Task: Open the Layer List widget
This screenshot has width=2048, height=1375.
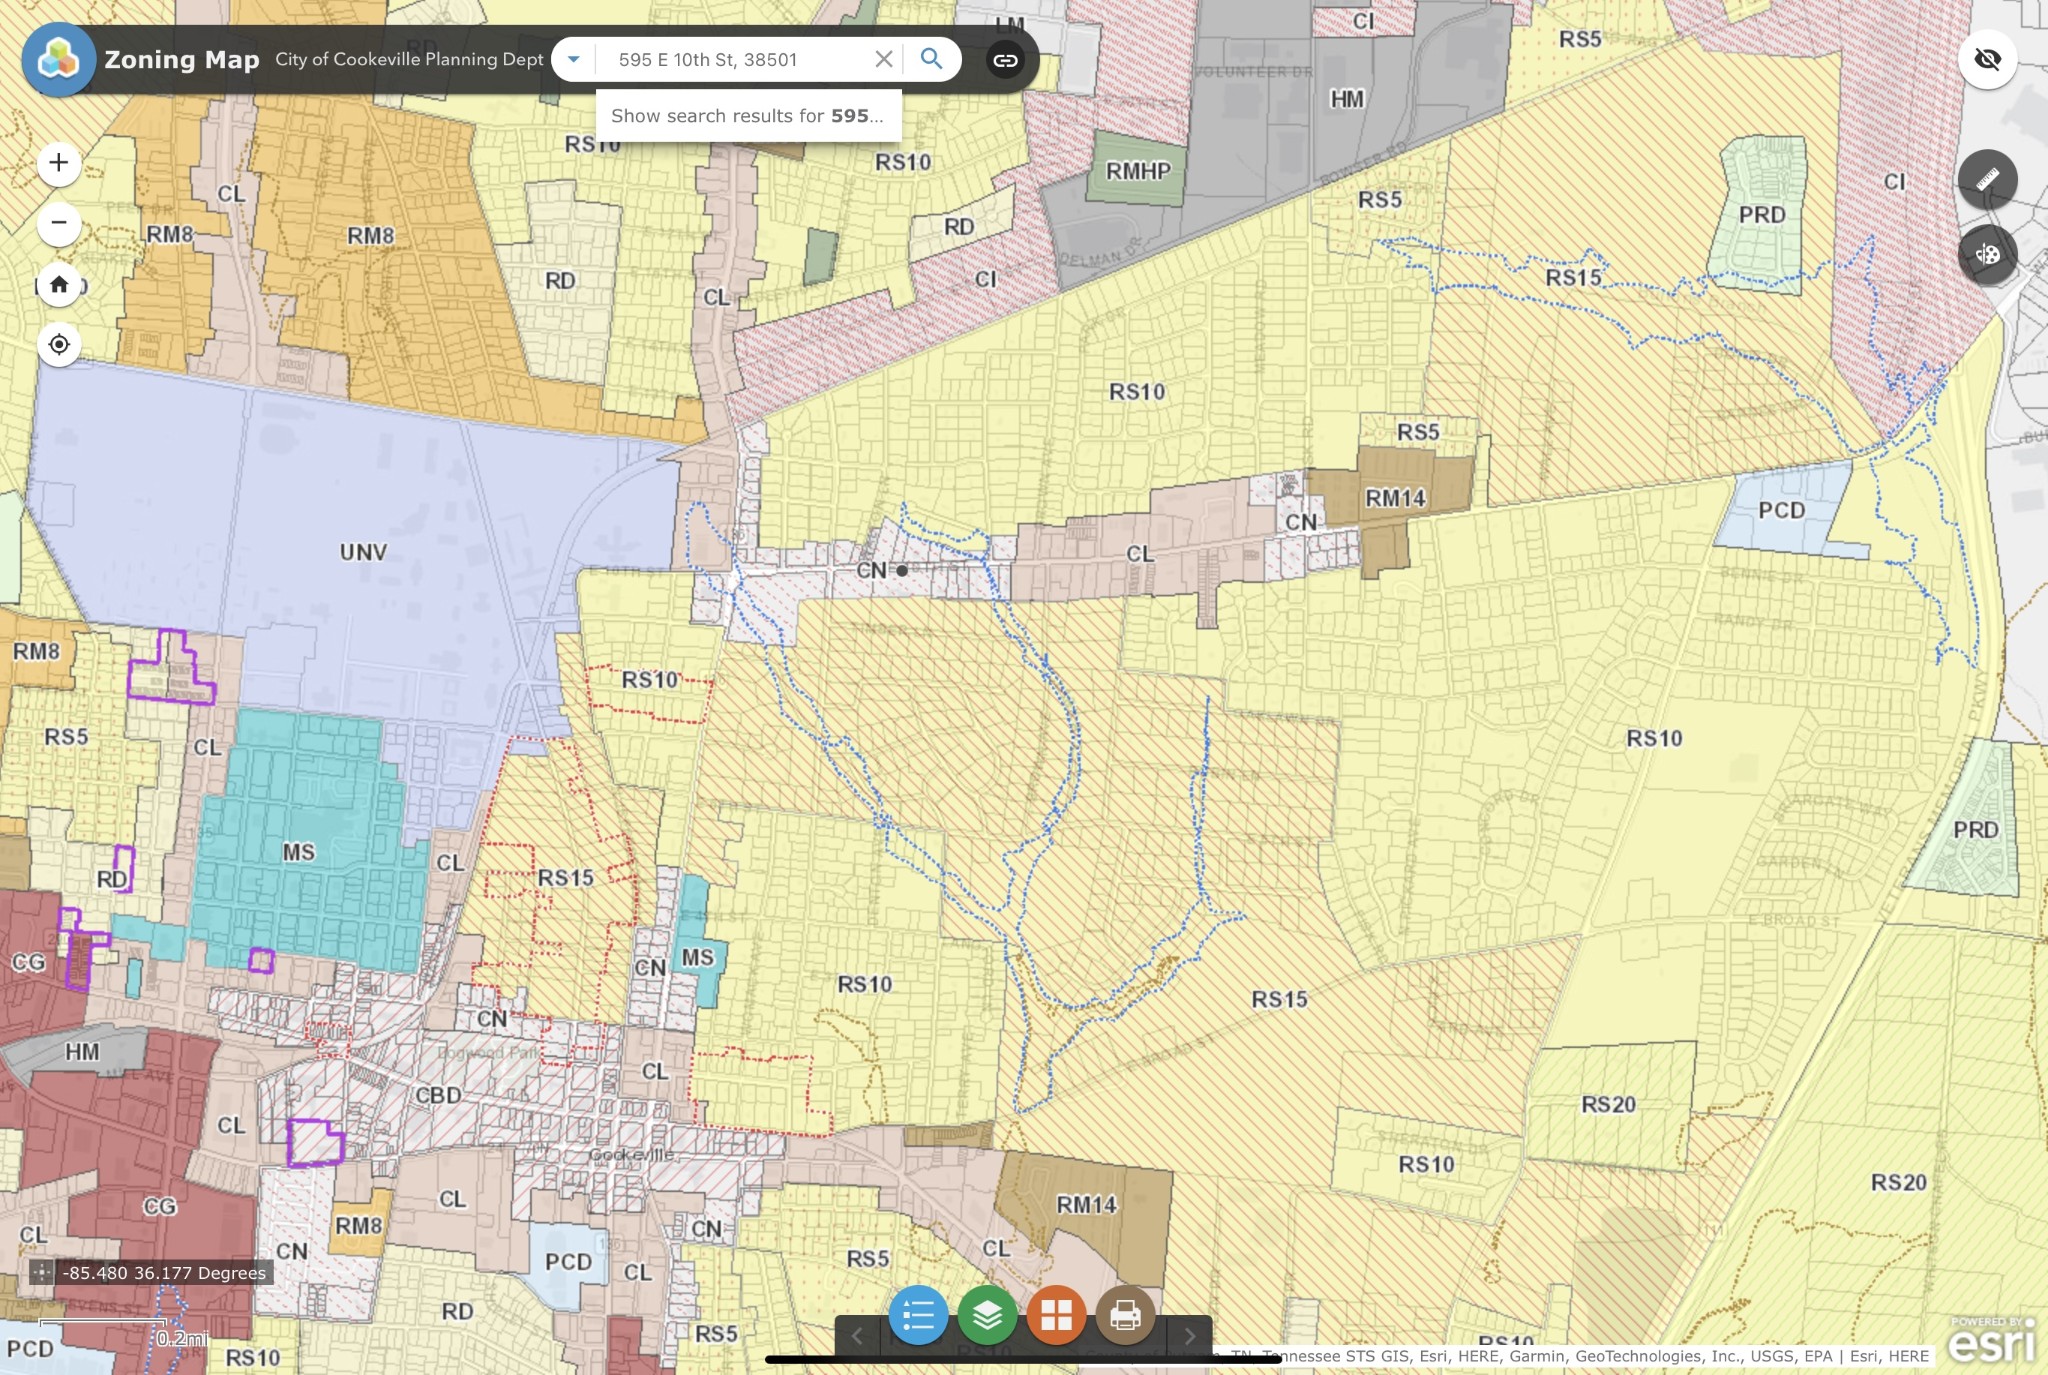Action: 987,1315
